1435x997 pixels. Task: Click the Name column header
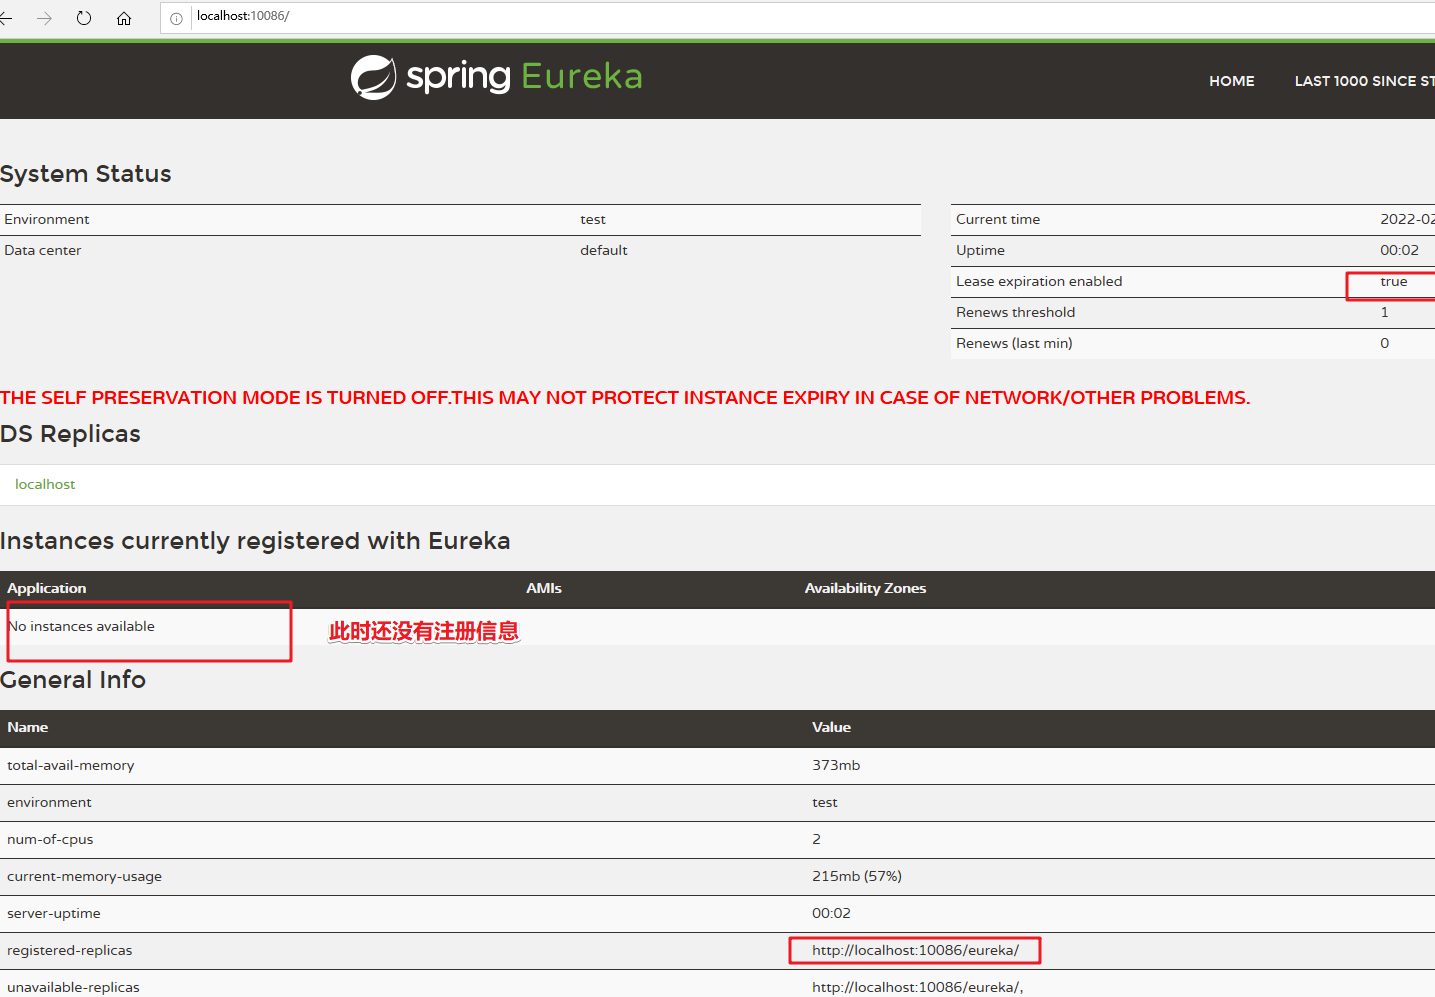click(x=28, y=727)
